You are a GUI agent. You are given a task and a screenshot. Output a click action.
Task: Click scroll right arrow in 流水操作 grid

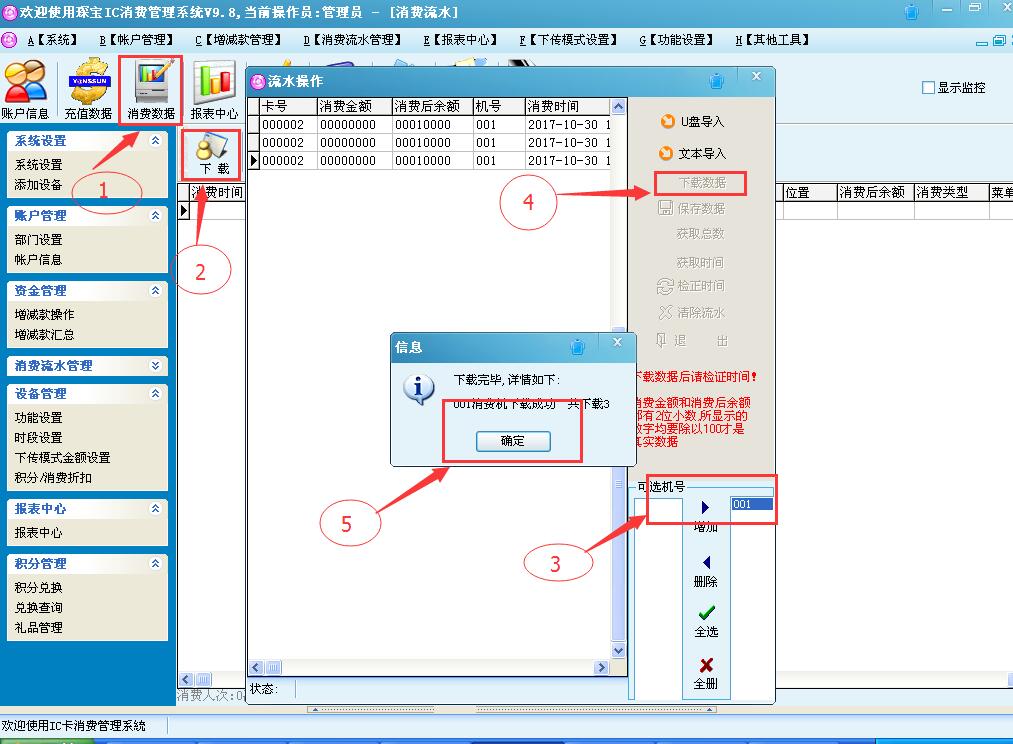pos(601,668)
